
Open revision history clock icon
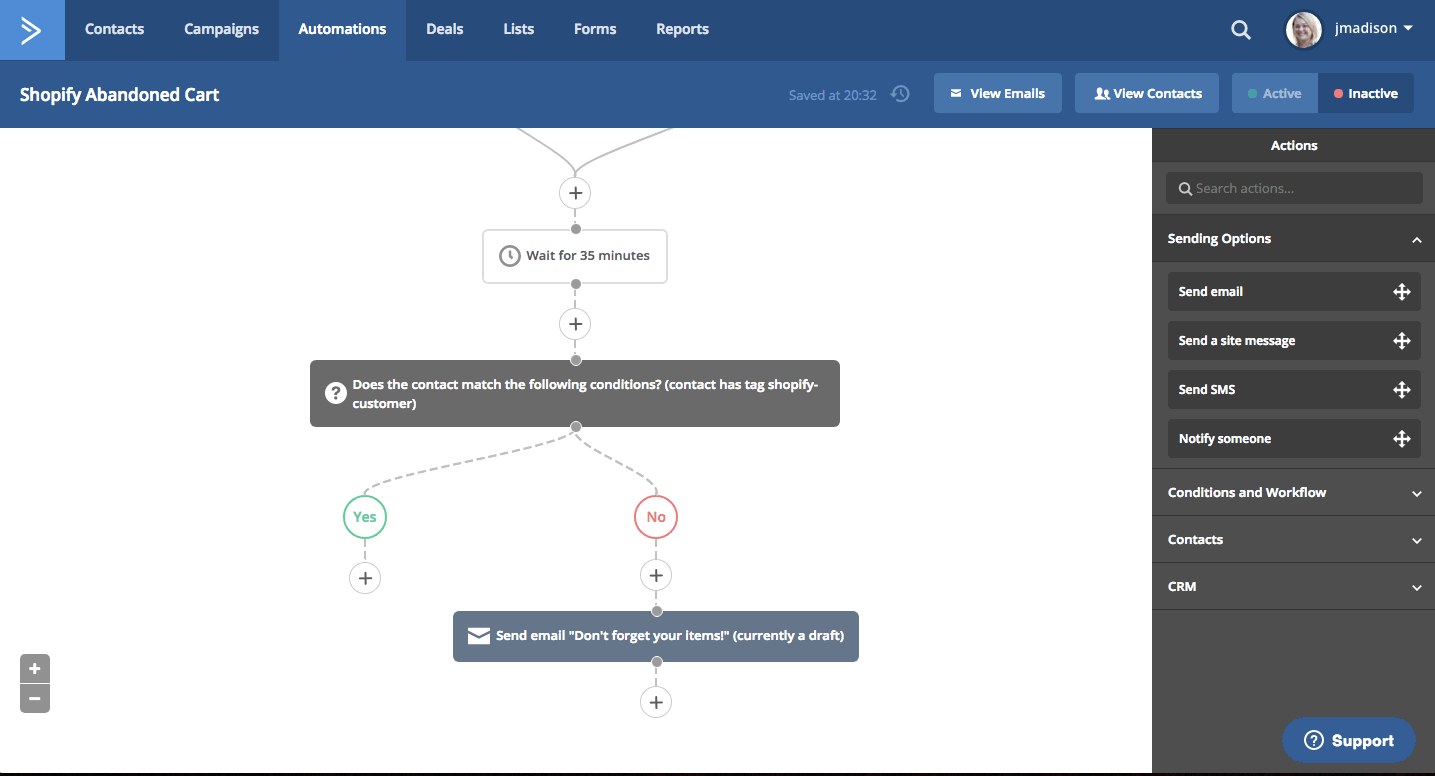point(900,94)
